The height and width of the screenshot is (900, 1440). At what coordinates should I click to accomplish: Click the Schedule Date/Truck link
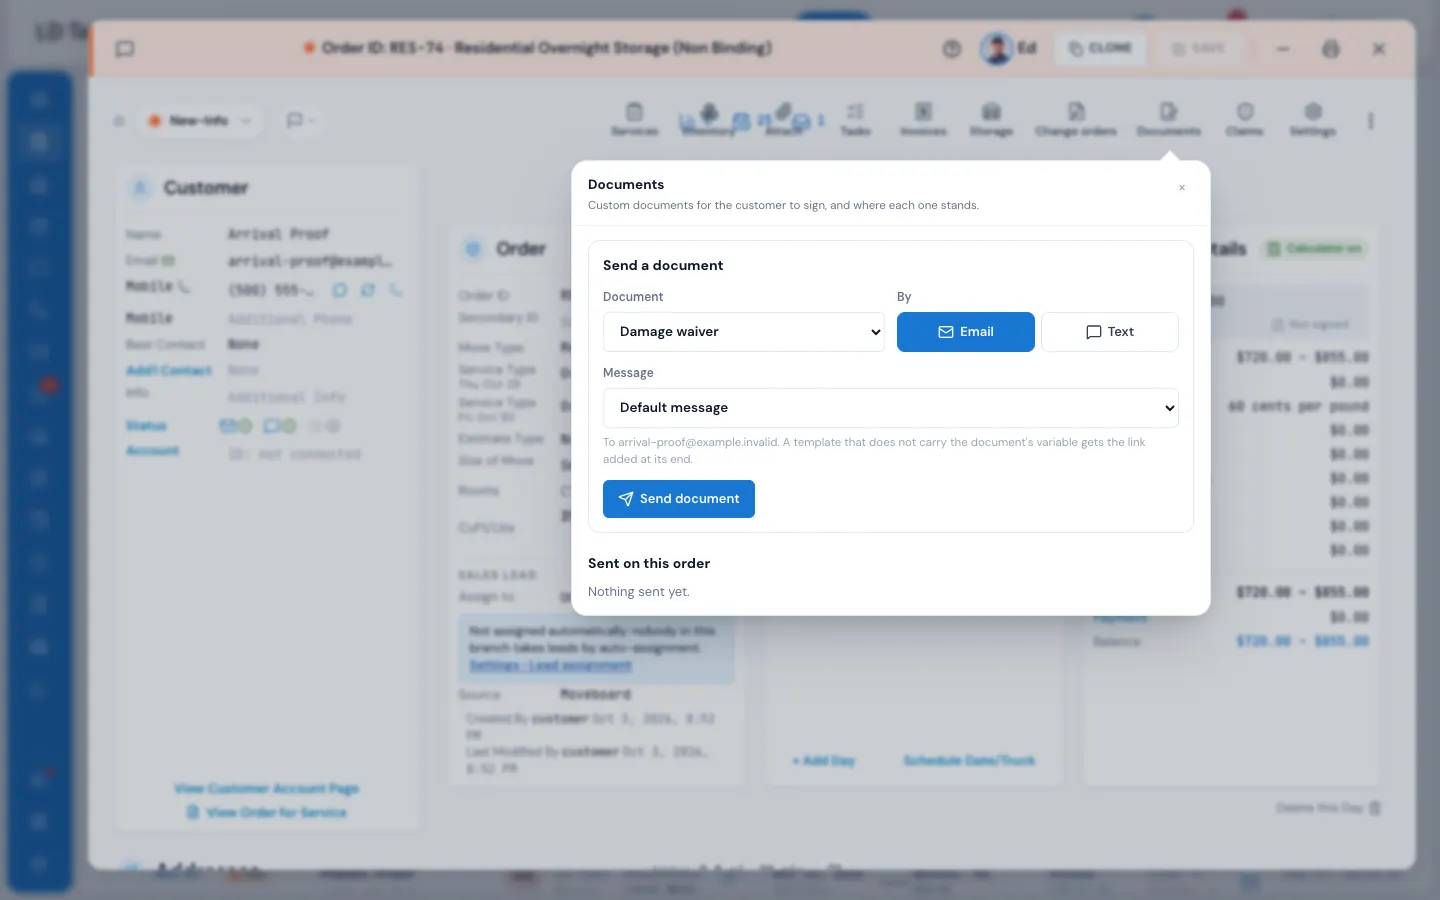pyautogui.click(x=969, y=761)
